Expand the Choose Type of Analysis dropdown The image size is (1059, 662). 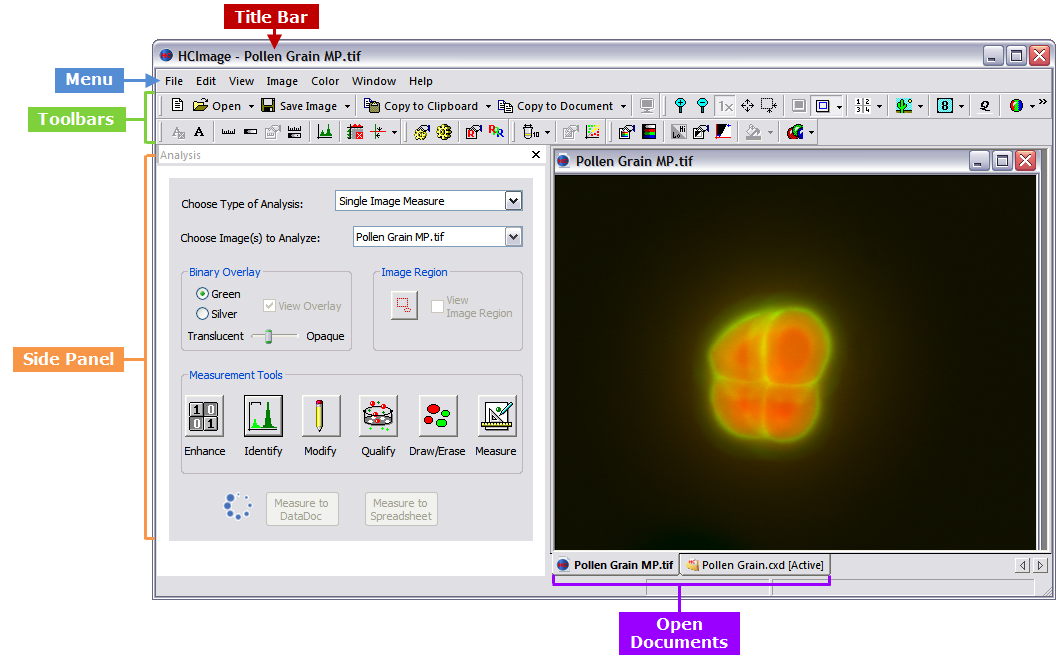513,201
